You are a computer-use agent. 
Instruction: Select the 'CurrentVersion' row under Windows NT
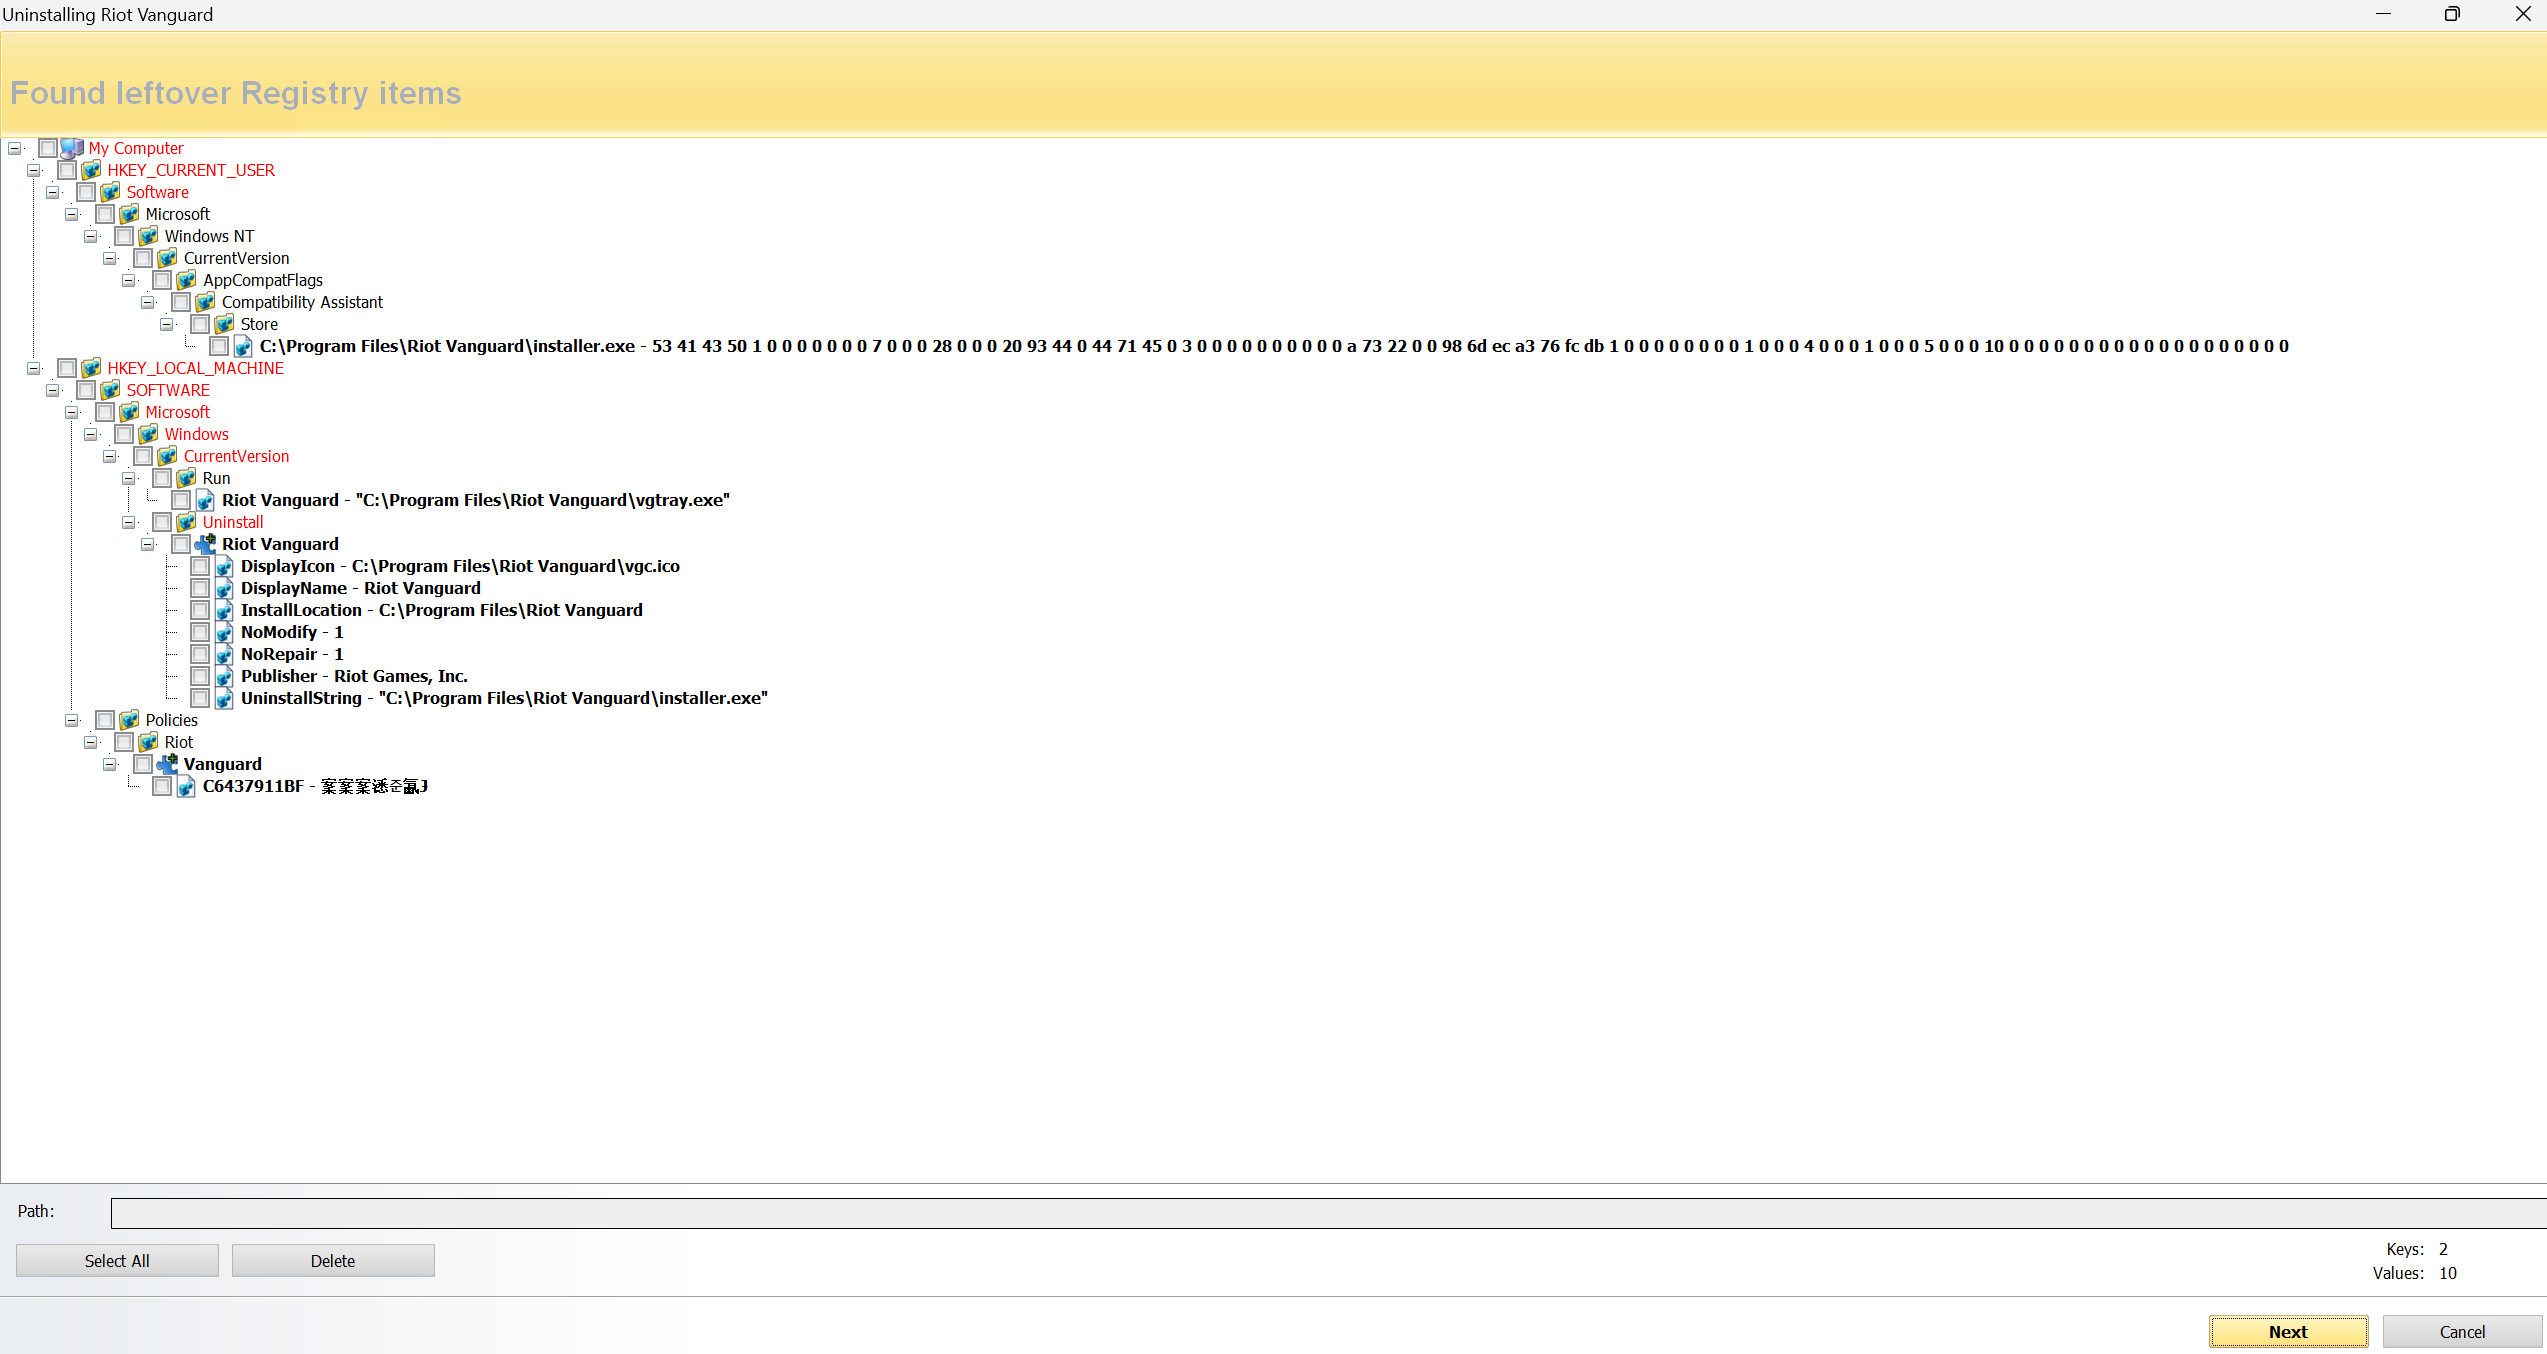point(236,258)
